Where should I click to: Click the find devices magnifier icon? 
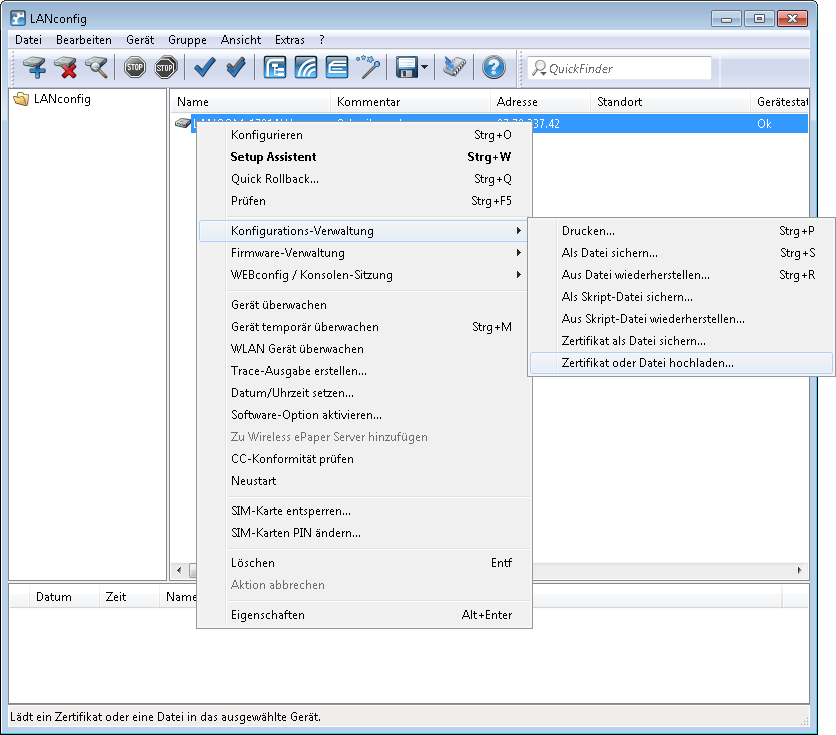pyautogui.click(x=96, y=68)
